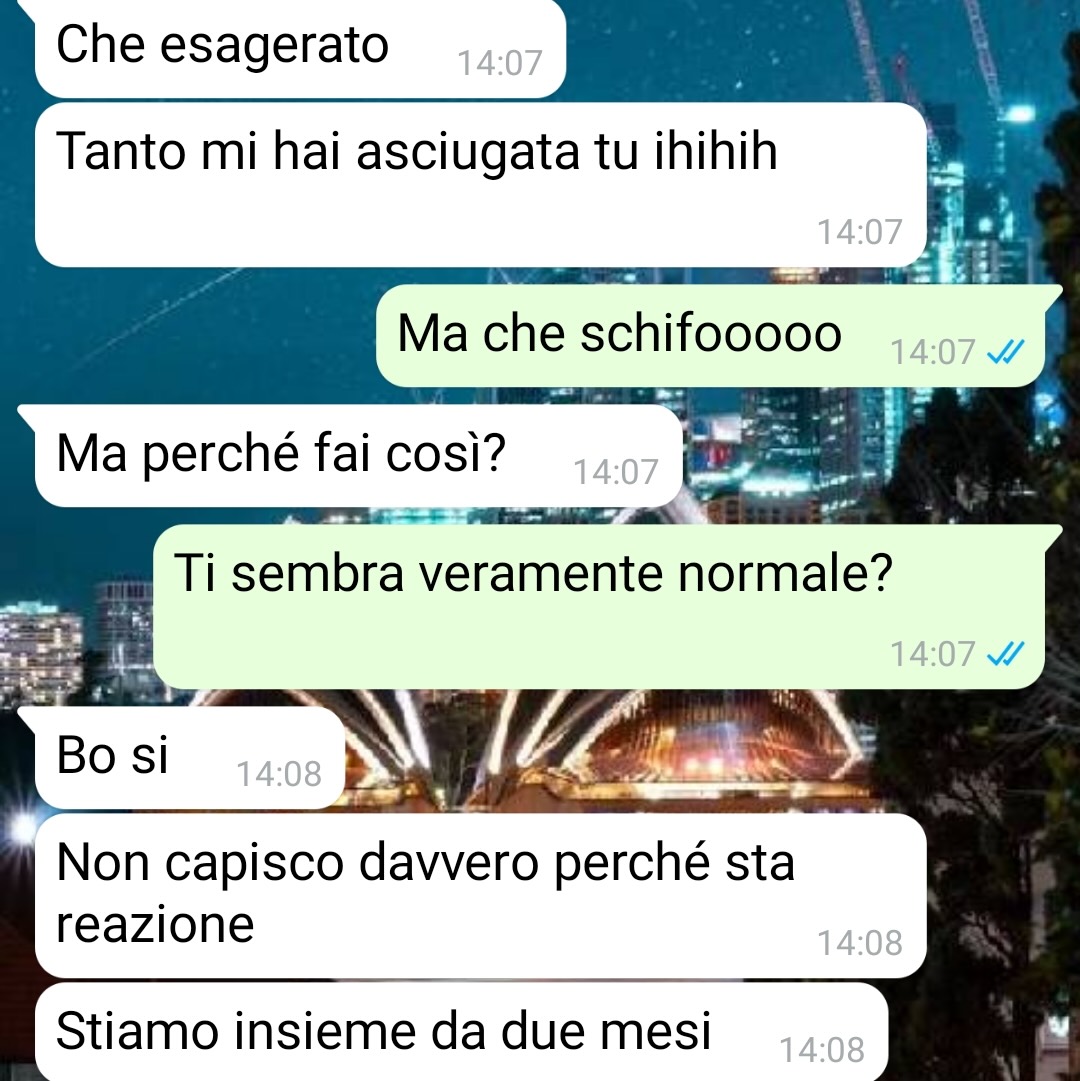Click the read receipt ticks on 'Ma che schifooooo'

click(1006, 352)
